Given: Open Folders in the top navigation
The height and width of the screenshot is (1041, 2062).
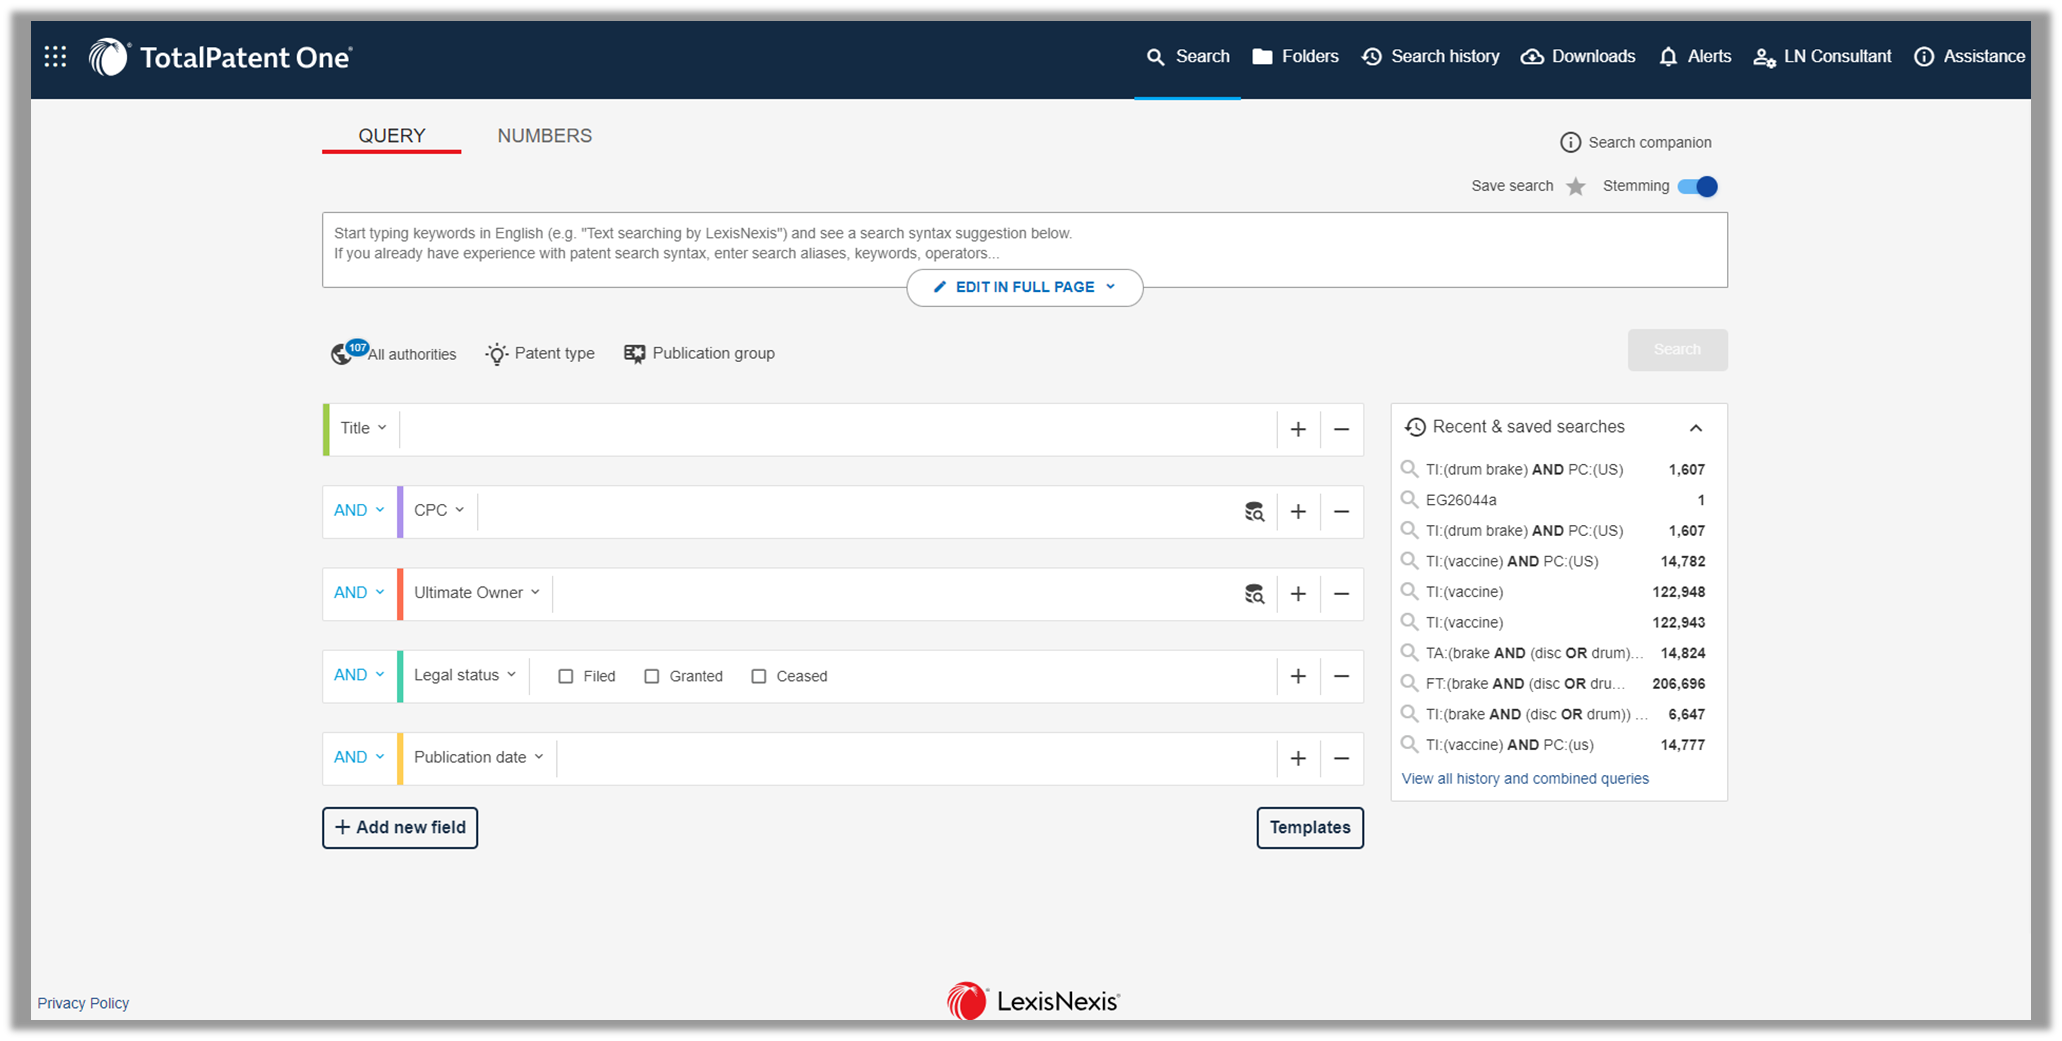Looking at the screenshot, I should (1295, 57).
